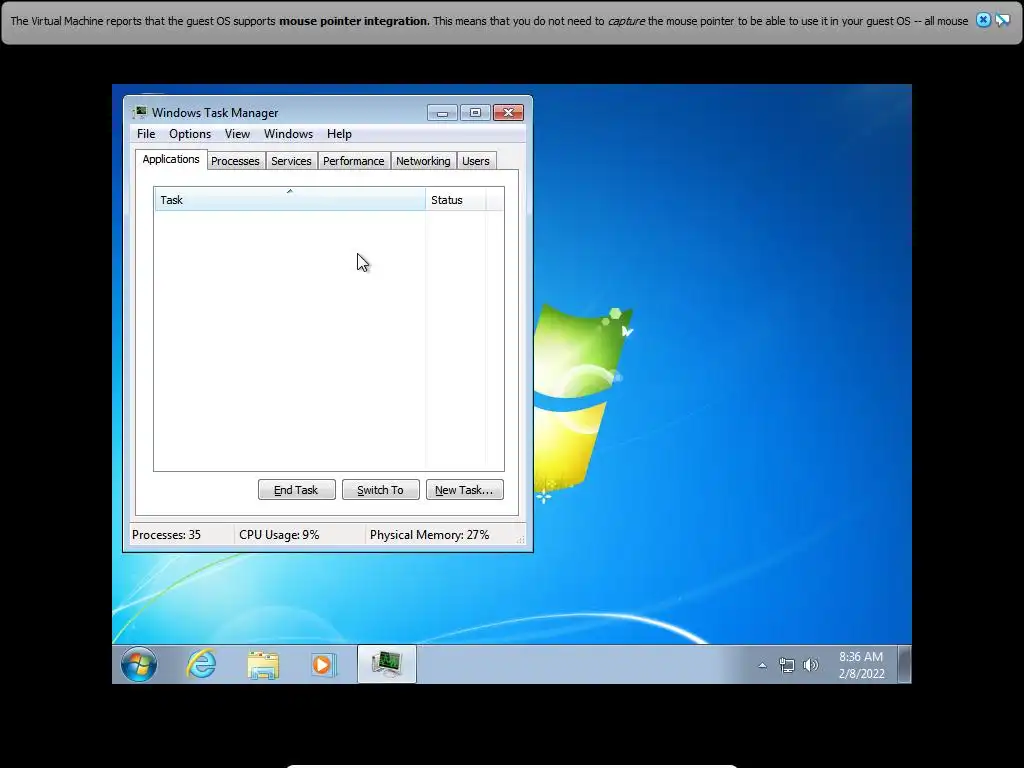Launch Internet Explorer from the taskbar
Screen dimensions: 1024x768
point(201,664)
